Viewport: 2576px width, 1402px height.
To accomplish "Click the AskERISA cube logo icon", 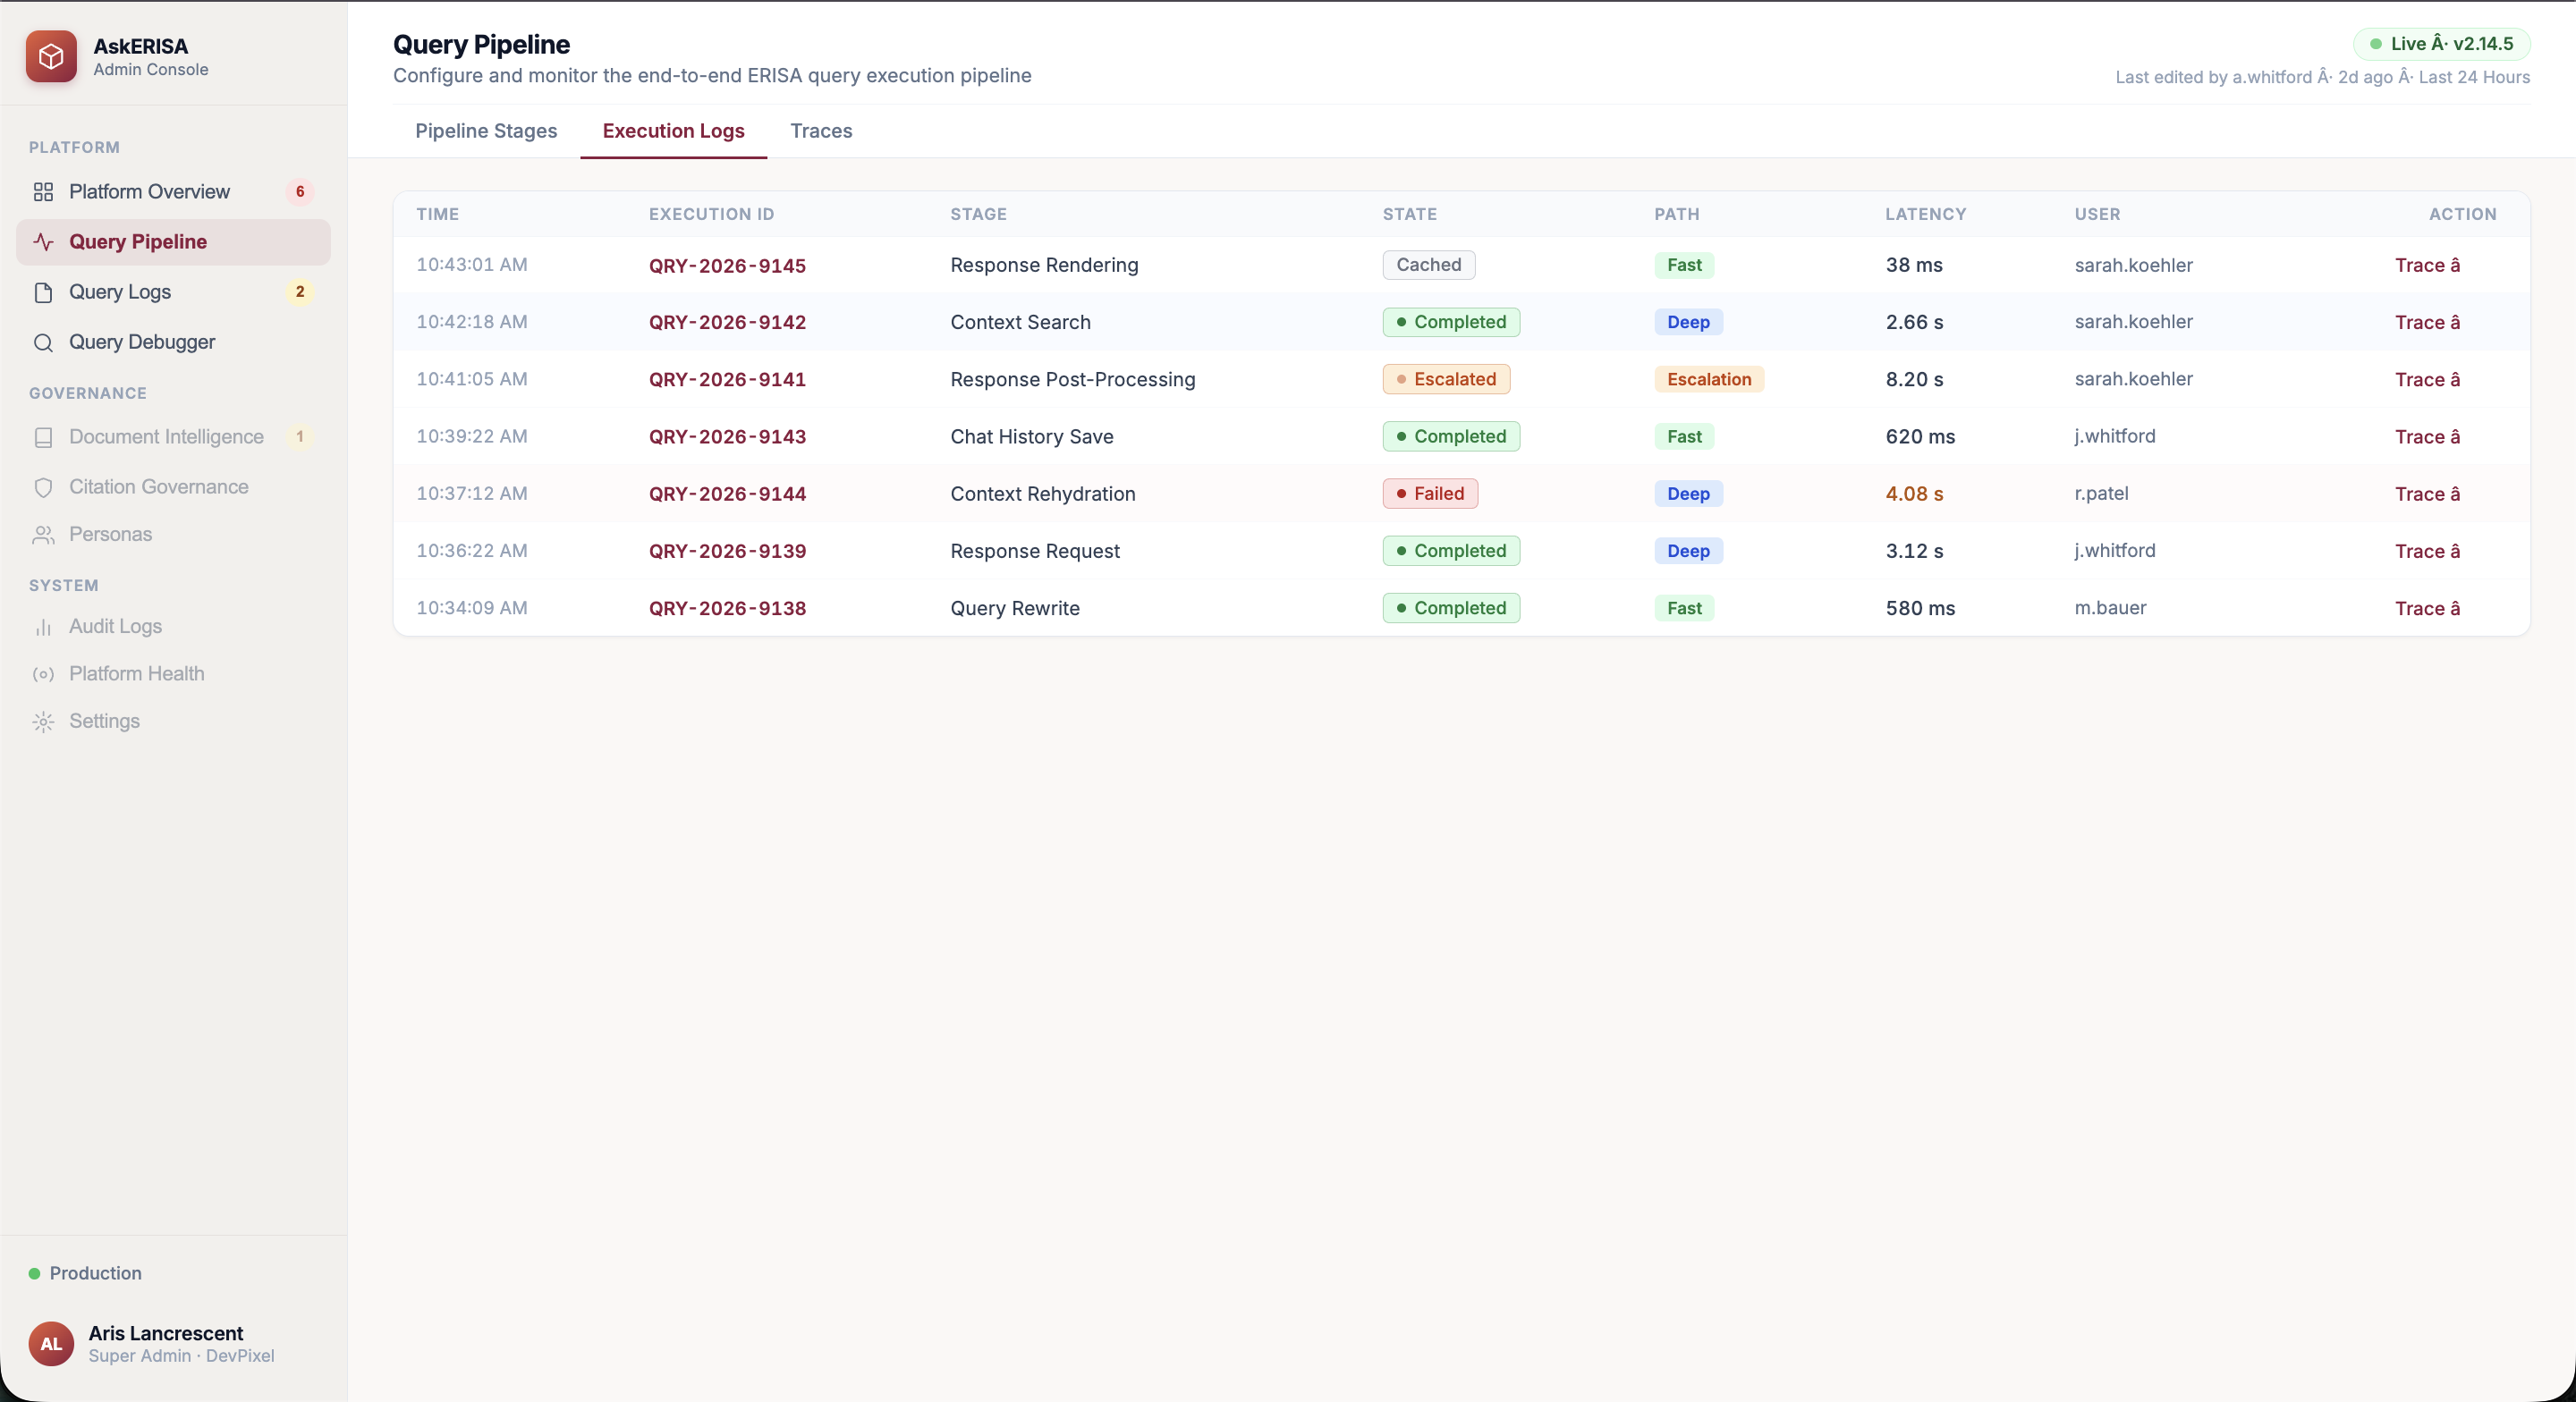I will (x=51, y=56).
